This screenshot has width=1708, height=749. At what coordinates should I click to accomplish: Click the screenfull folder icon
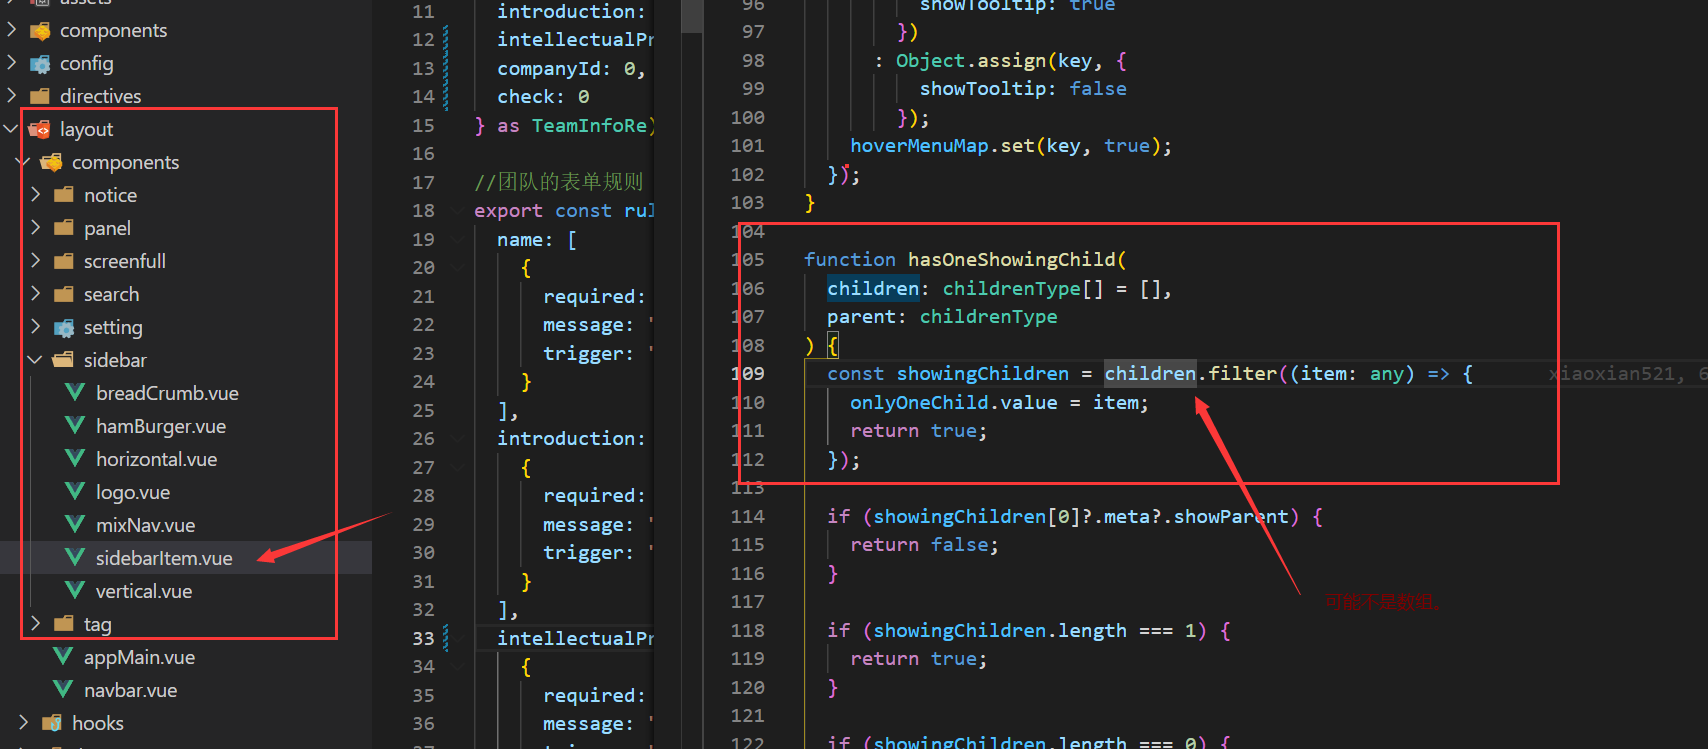[64, 262]
